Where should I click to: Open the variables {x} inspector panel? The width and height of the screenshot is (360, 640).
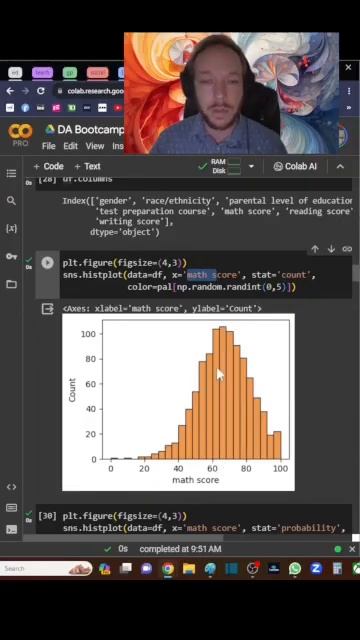11,228
